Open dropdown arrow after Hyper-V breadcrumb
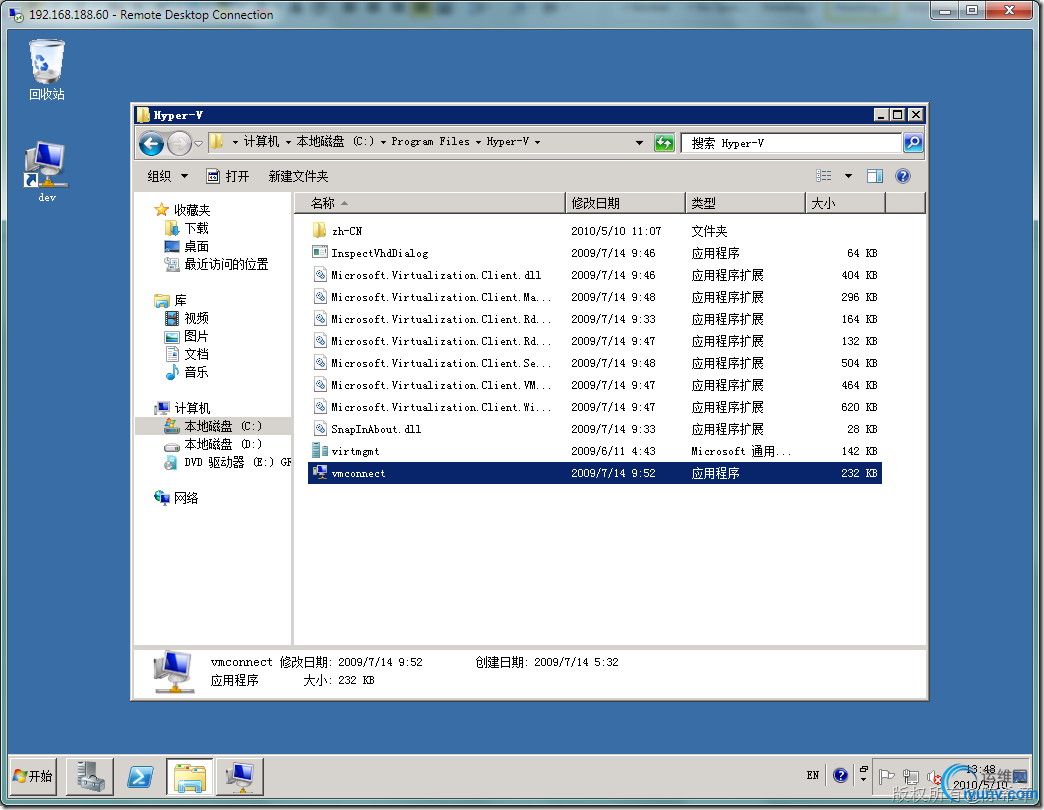 click(x=537, y=142)
